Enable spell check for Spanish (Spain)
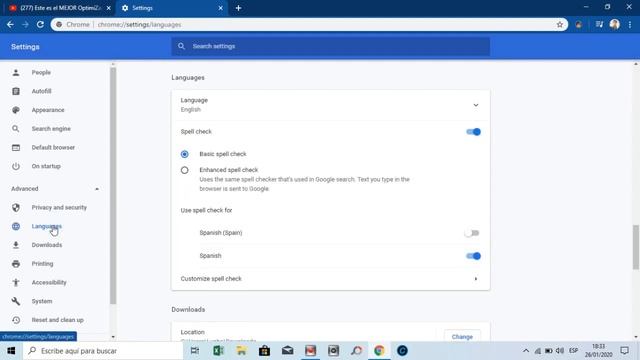The height and width of the screenshot is (360, 640). (472, 233)
